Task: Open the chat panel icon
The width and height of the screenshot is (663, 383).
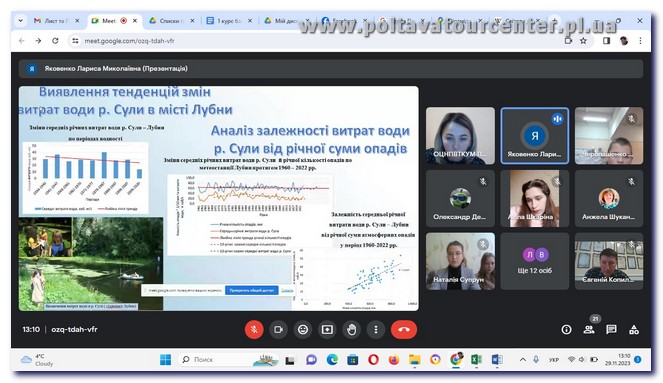Action: click(611, 330)
